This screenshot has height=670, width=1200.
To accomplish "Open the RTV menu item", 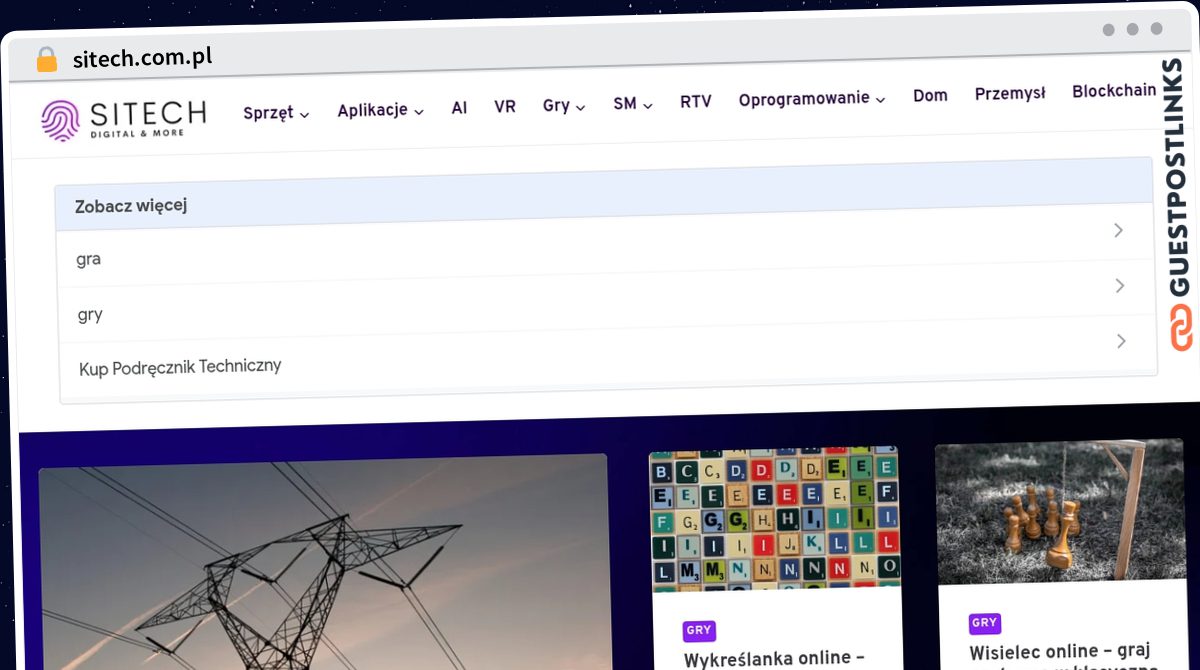I will pos(696,102).
